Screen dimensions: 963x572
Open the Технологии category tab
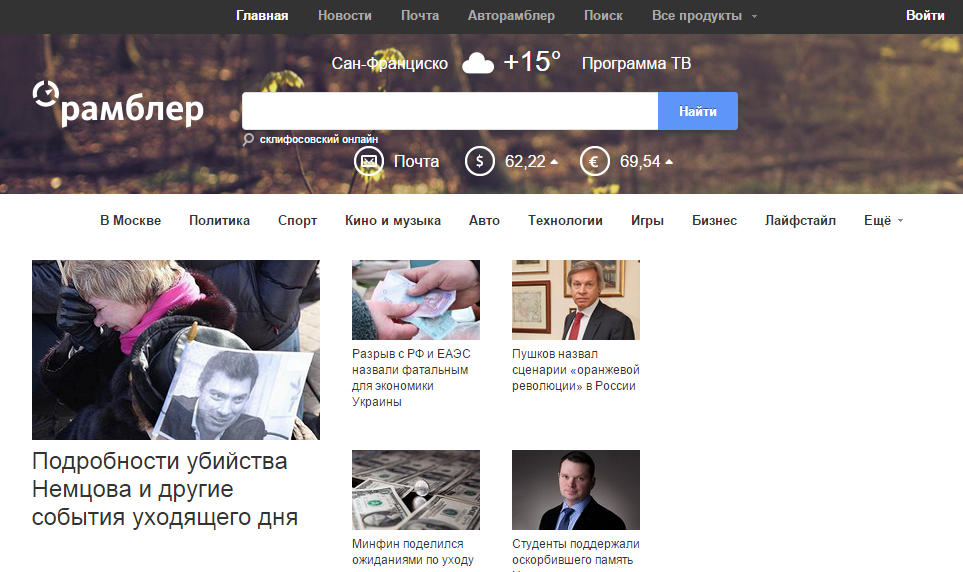(x=565, y=221)
